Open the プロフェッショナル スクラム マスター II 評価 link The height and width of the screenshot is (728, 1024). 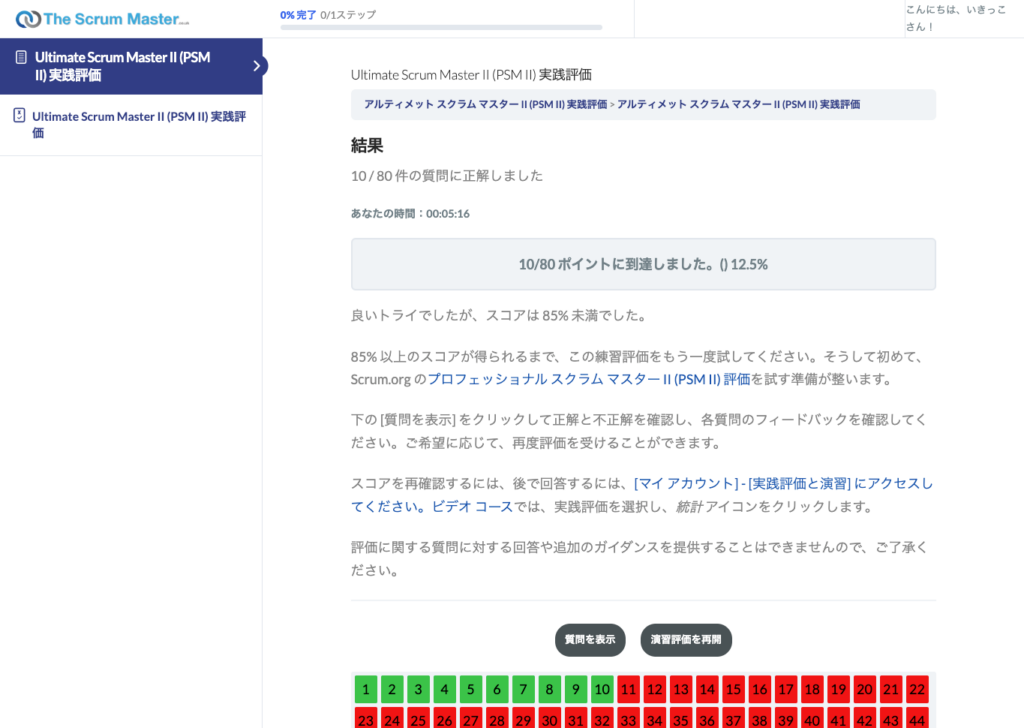click(x=588, y=379)
